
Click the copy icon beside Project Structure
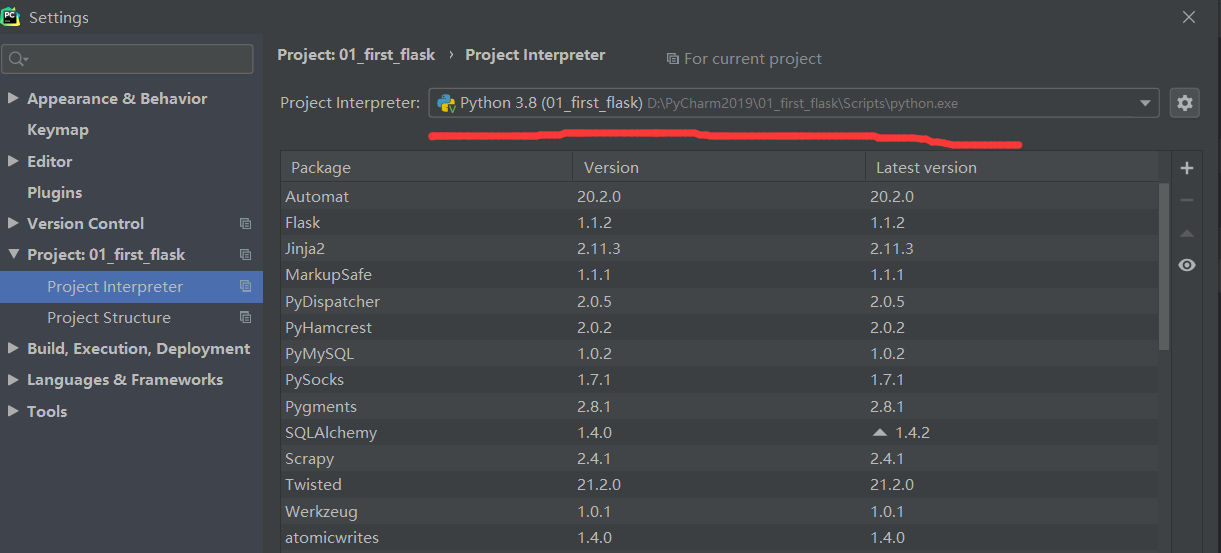(x=245, y=318)
